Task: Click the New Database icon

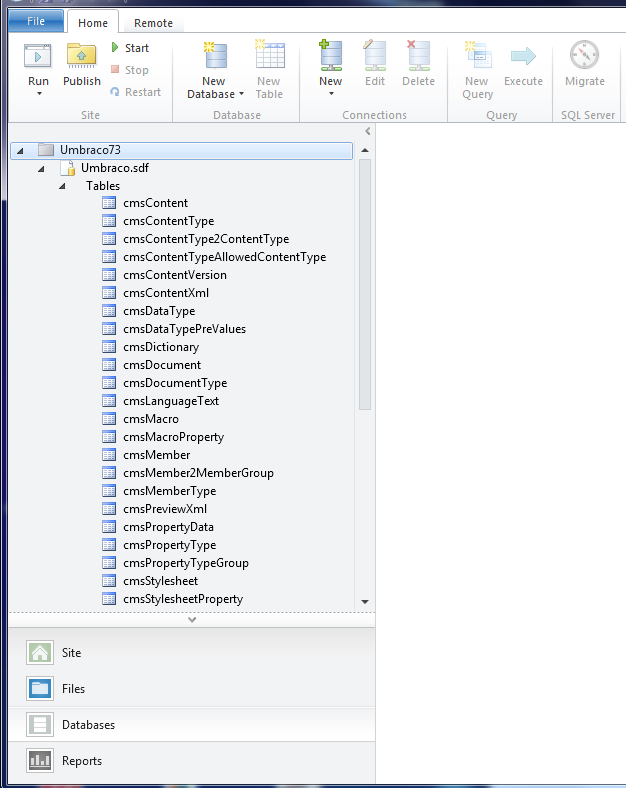Action: [215, 55]
